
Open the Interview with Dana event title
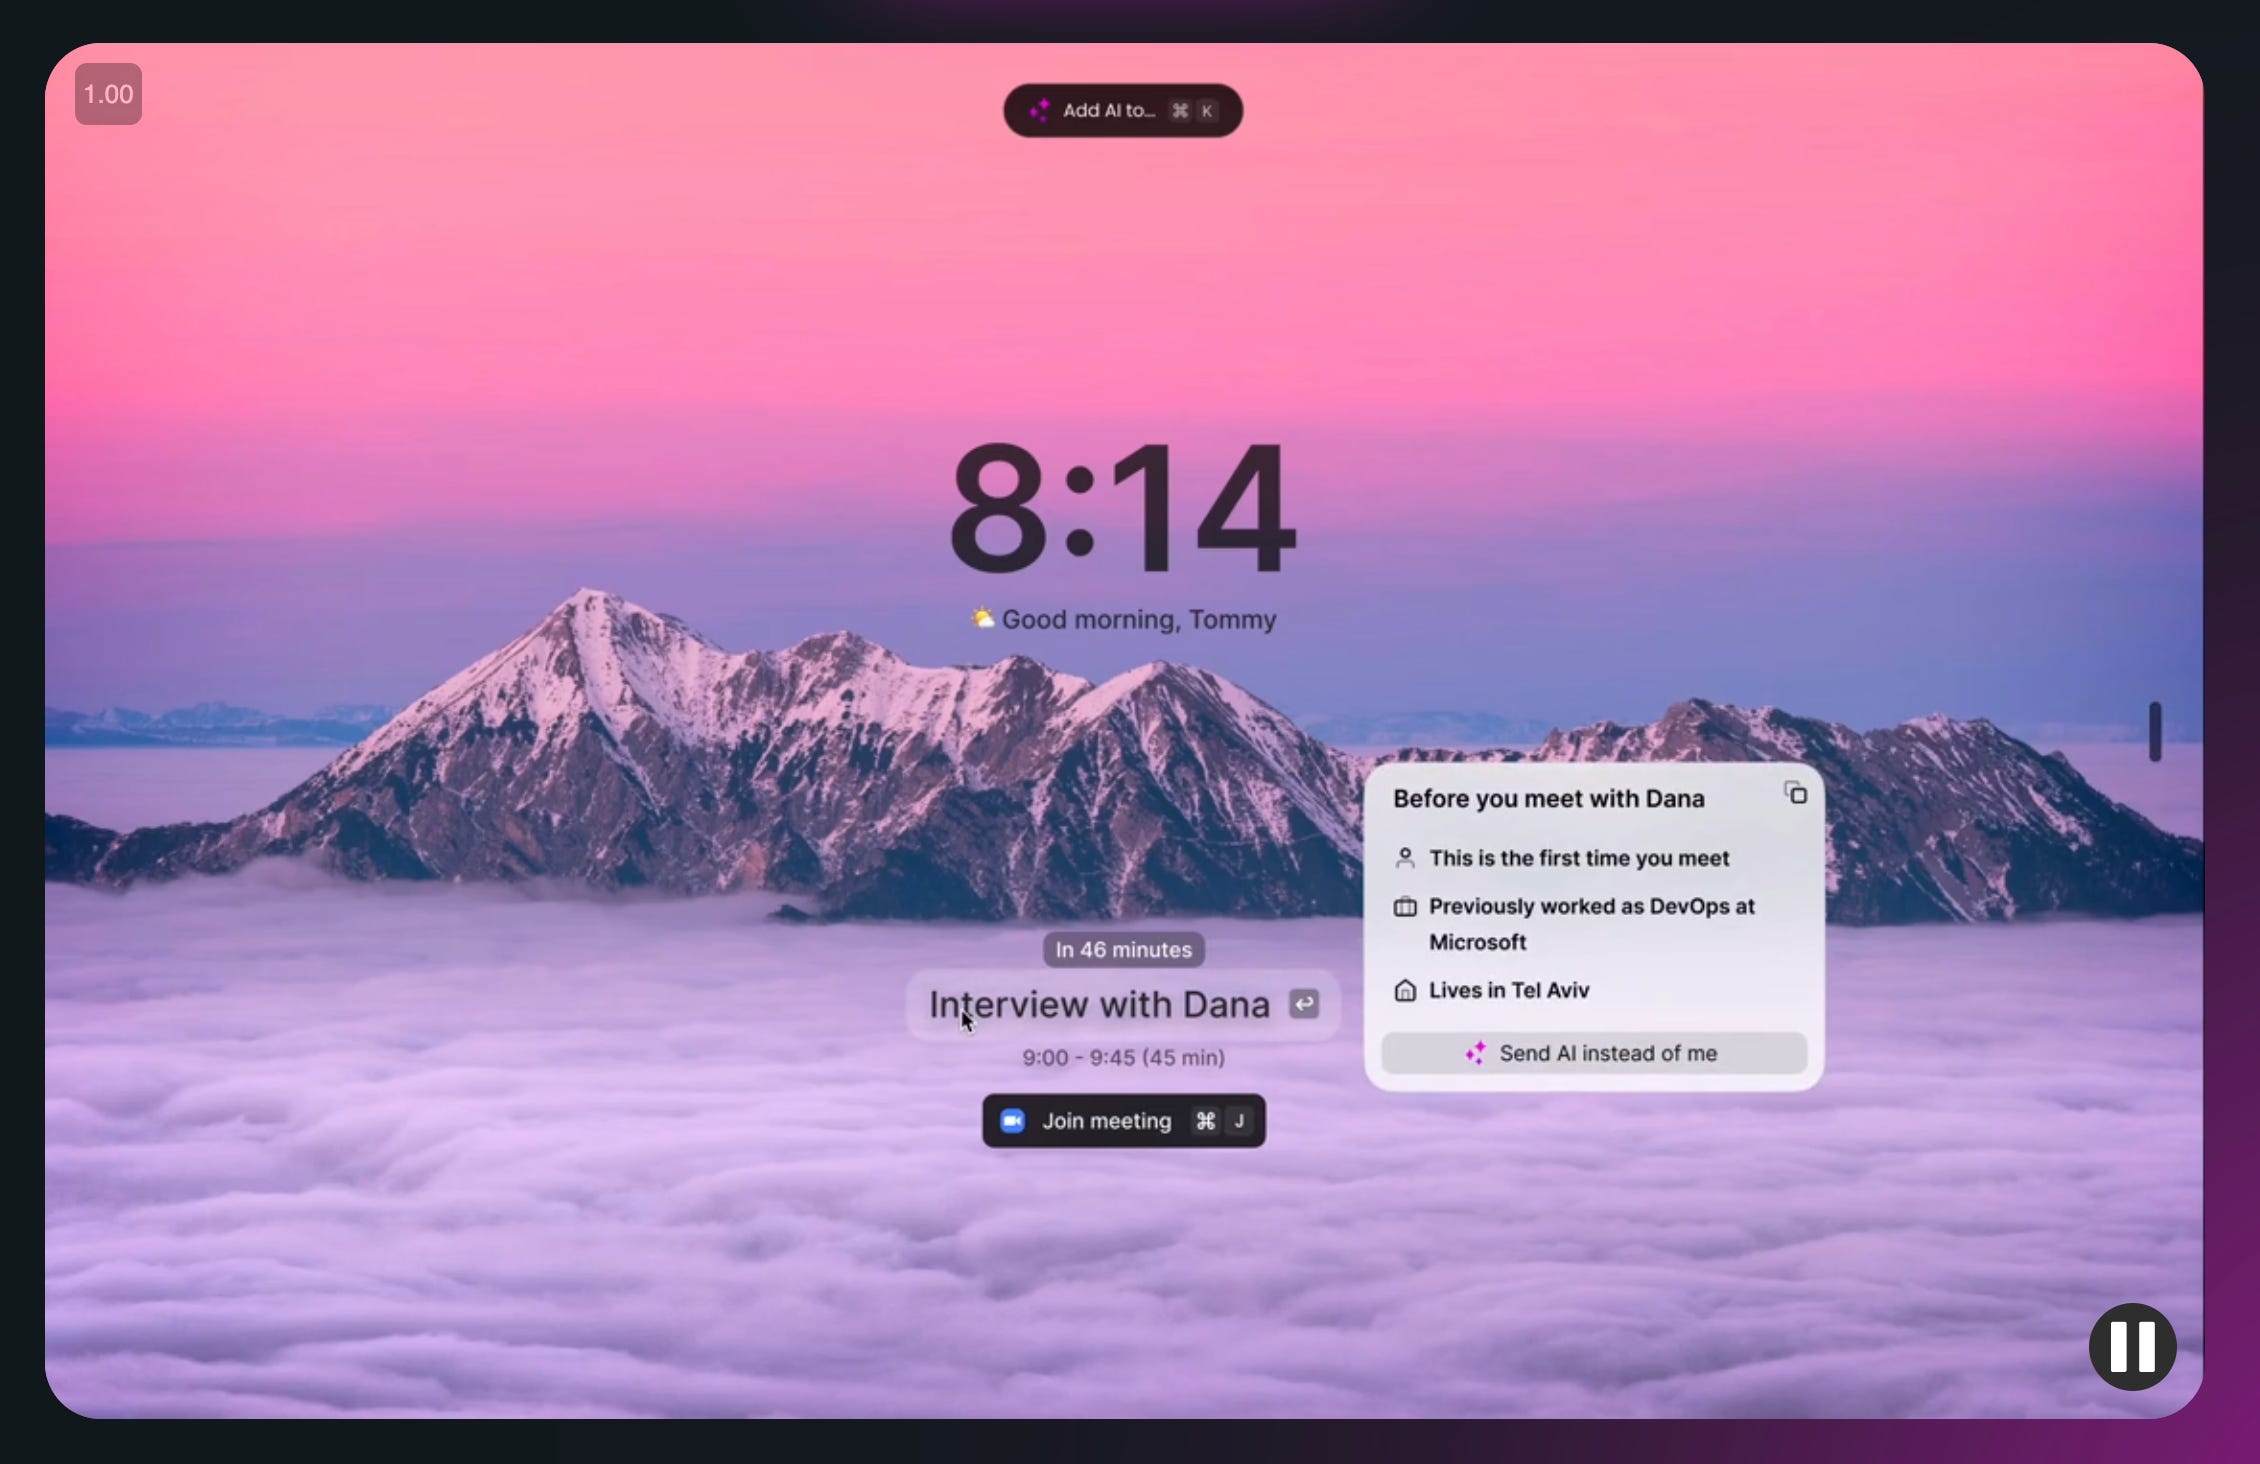coord(1098,1005)
